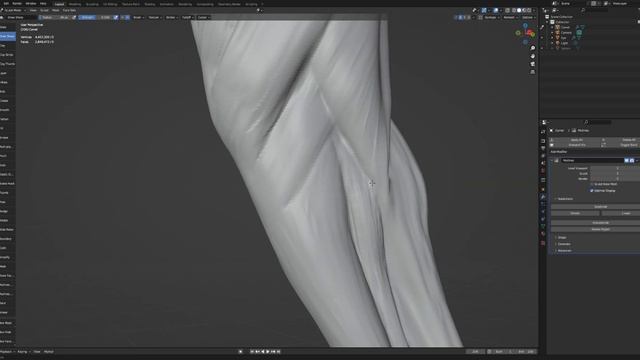Open the Texture settings dropdown
The width and height of the screenshot is (640, 360).
pos(154,18)
